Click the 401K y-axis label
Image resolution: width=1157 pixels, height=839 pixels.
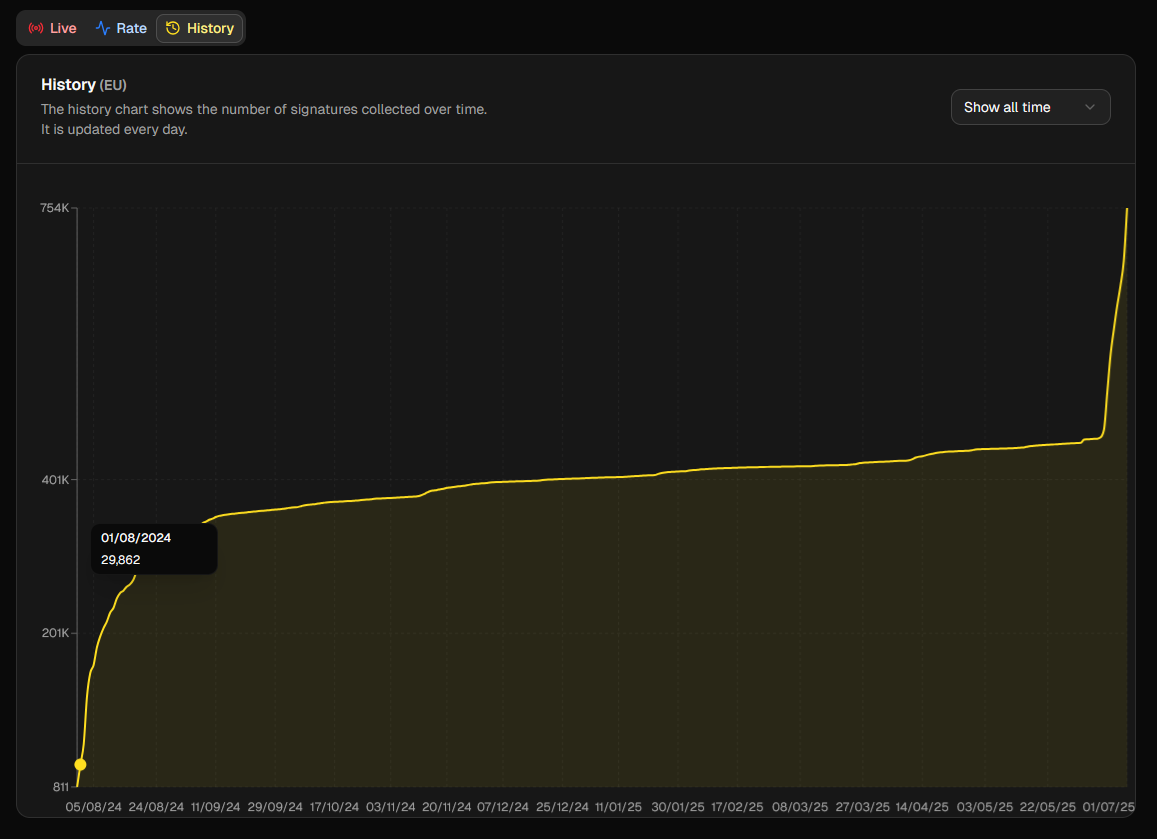[55, 480]
